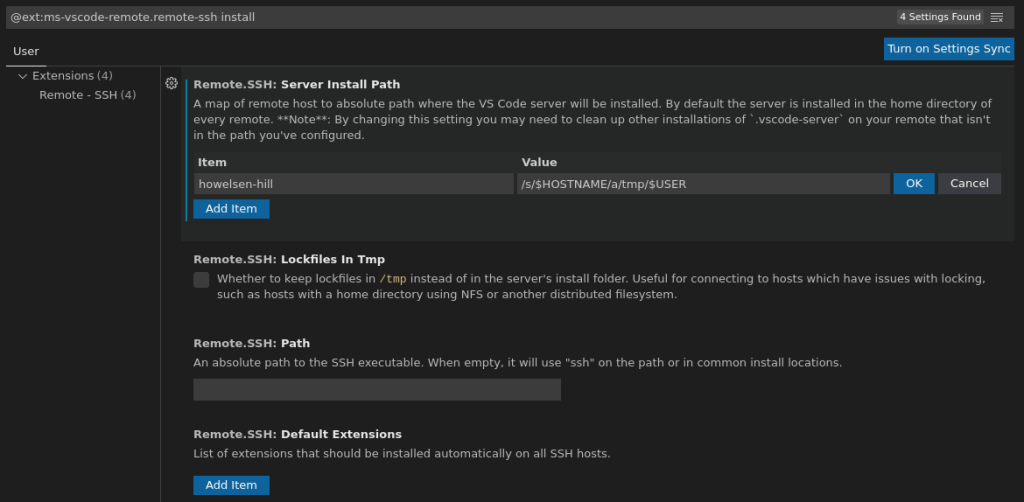Clear the settings search input
The height and width of the screenshot is (502, 1024).
click(996, 17)
